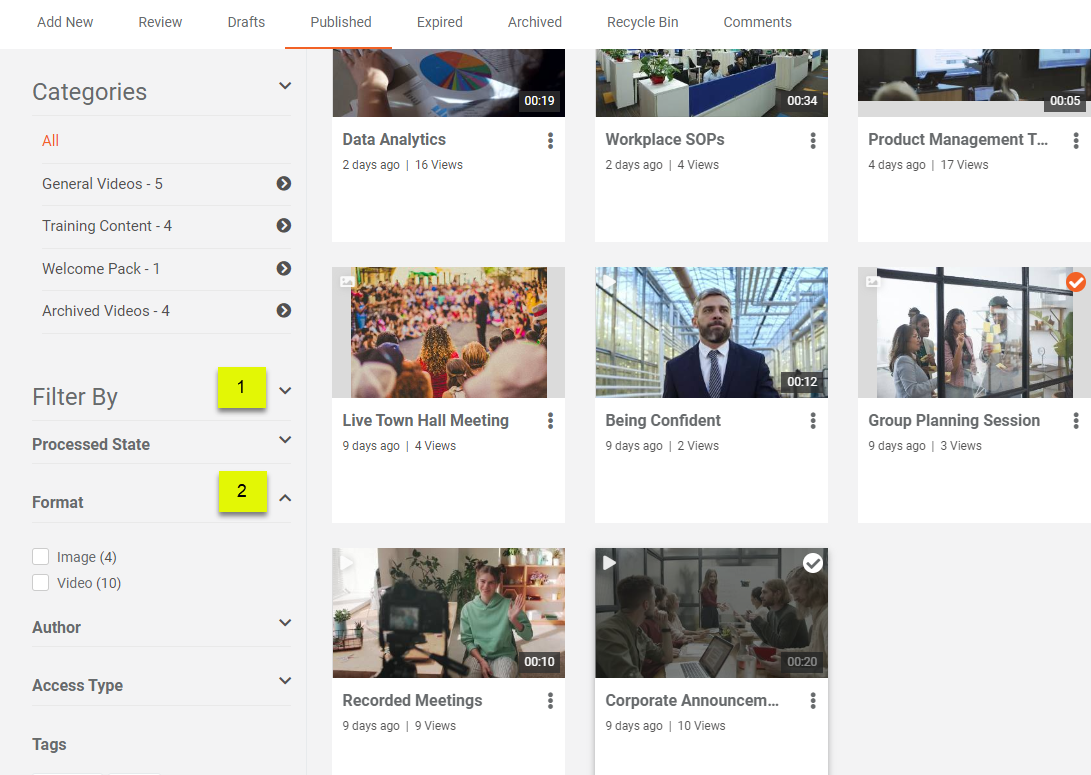Click arrow icon next to General Videos

284,184
